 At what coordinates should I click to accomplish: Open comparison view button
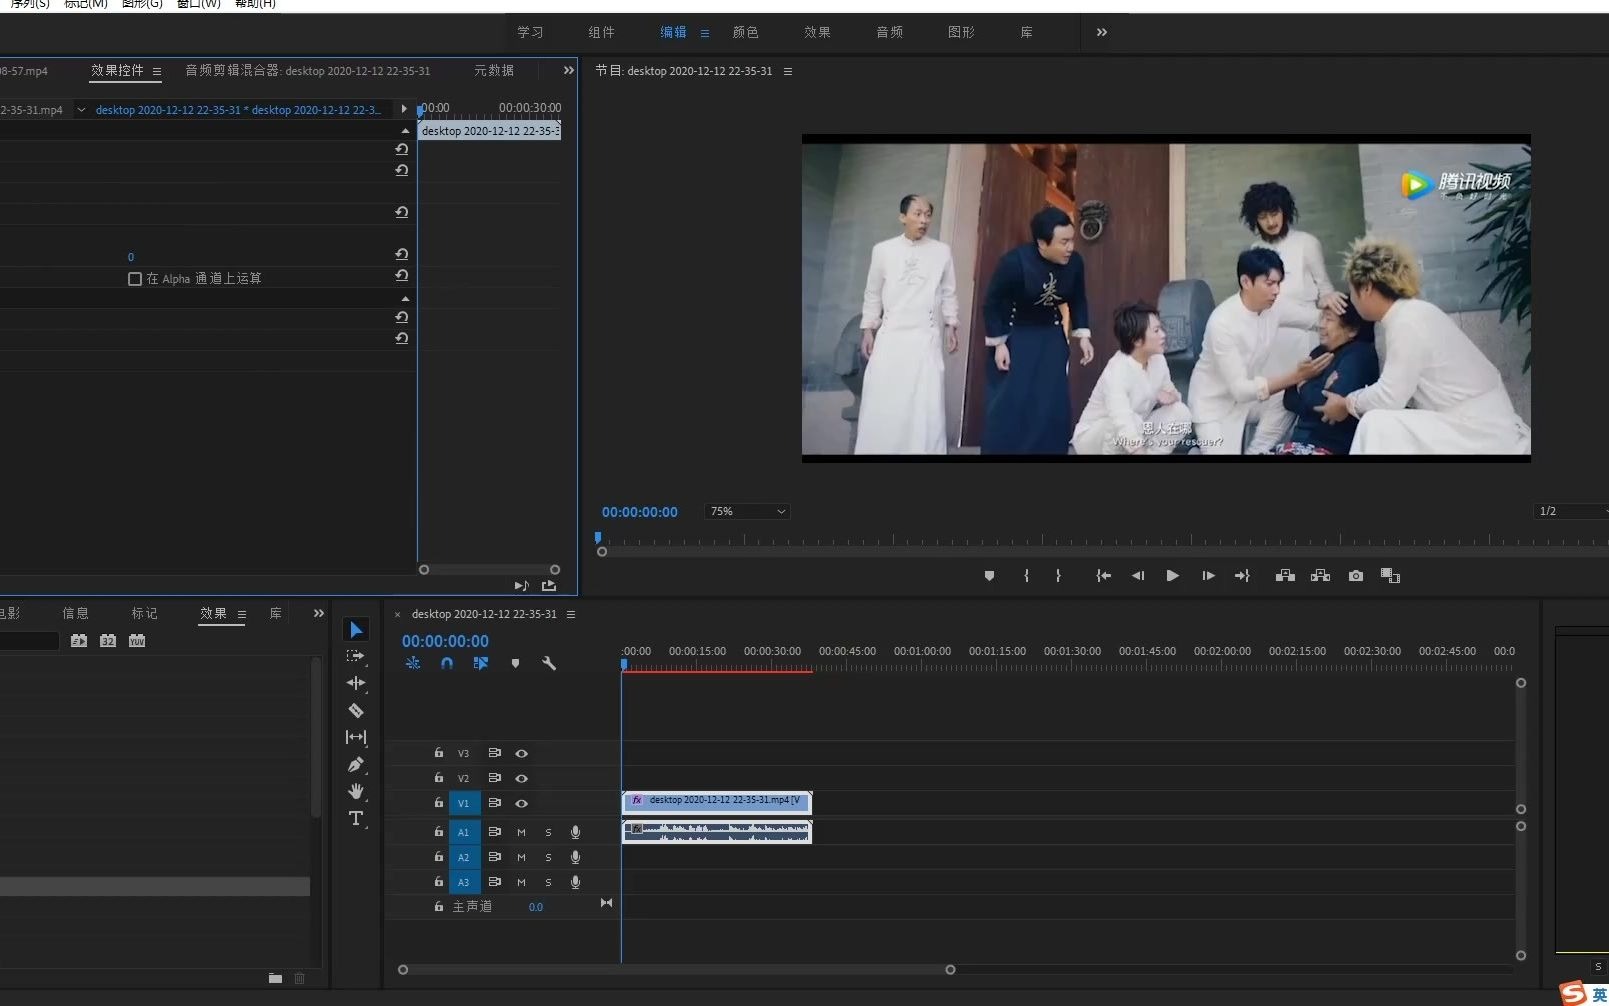click(1390, 576)
